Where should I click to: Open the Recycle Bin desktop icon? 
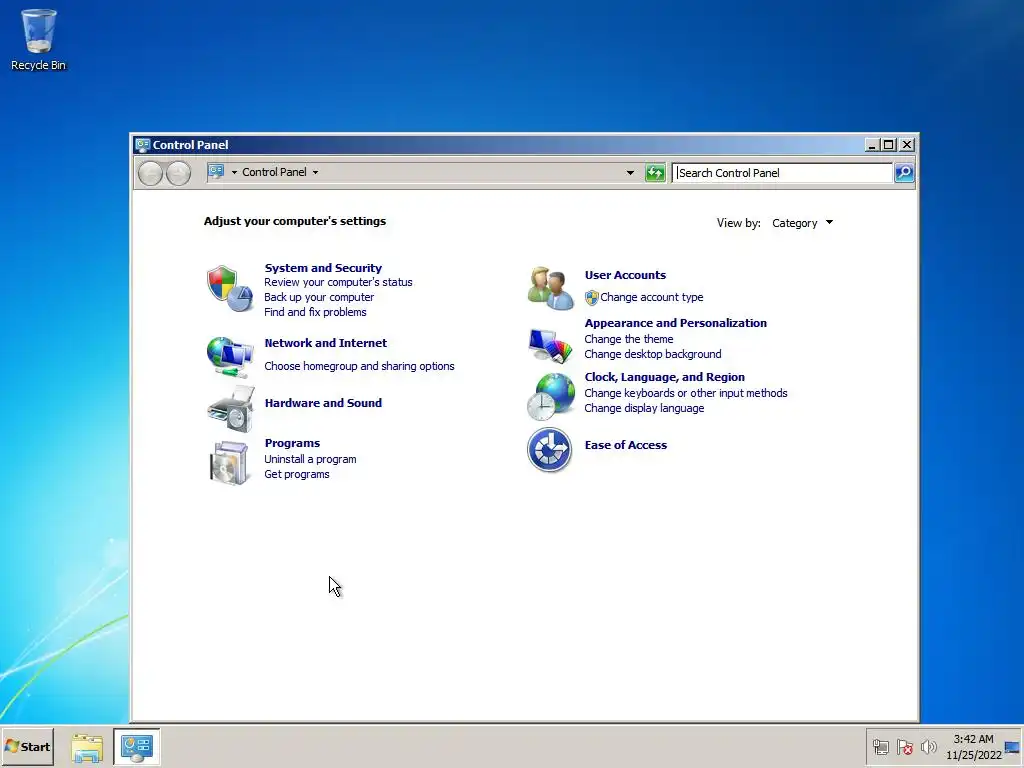pyautogui.click(x=39, y=39)
